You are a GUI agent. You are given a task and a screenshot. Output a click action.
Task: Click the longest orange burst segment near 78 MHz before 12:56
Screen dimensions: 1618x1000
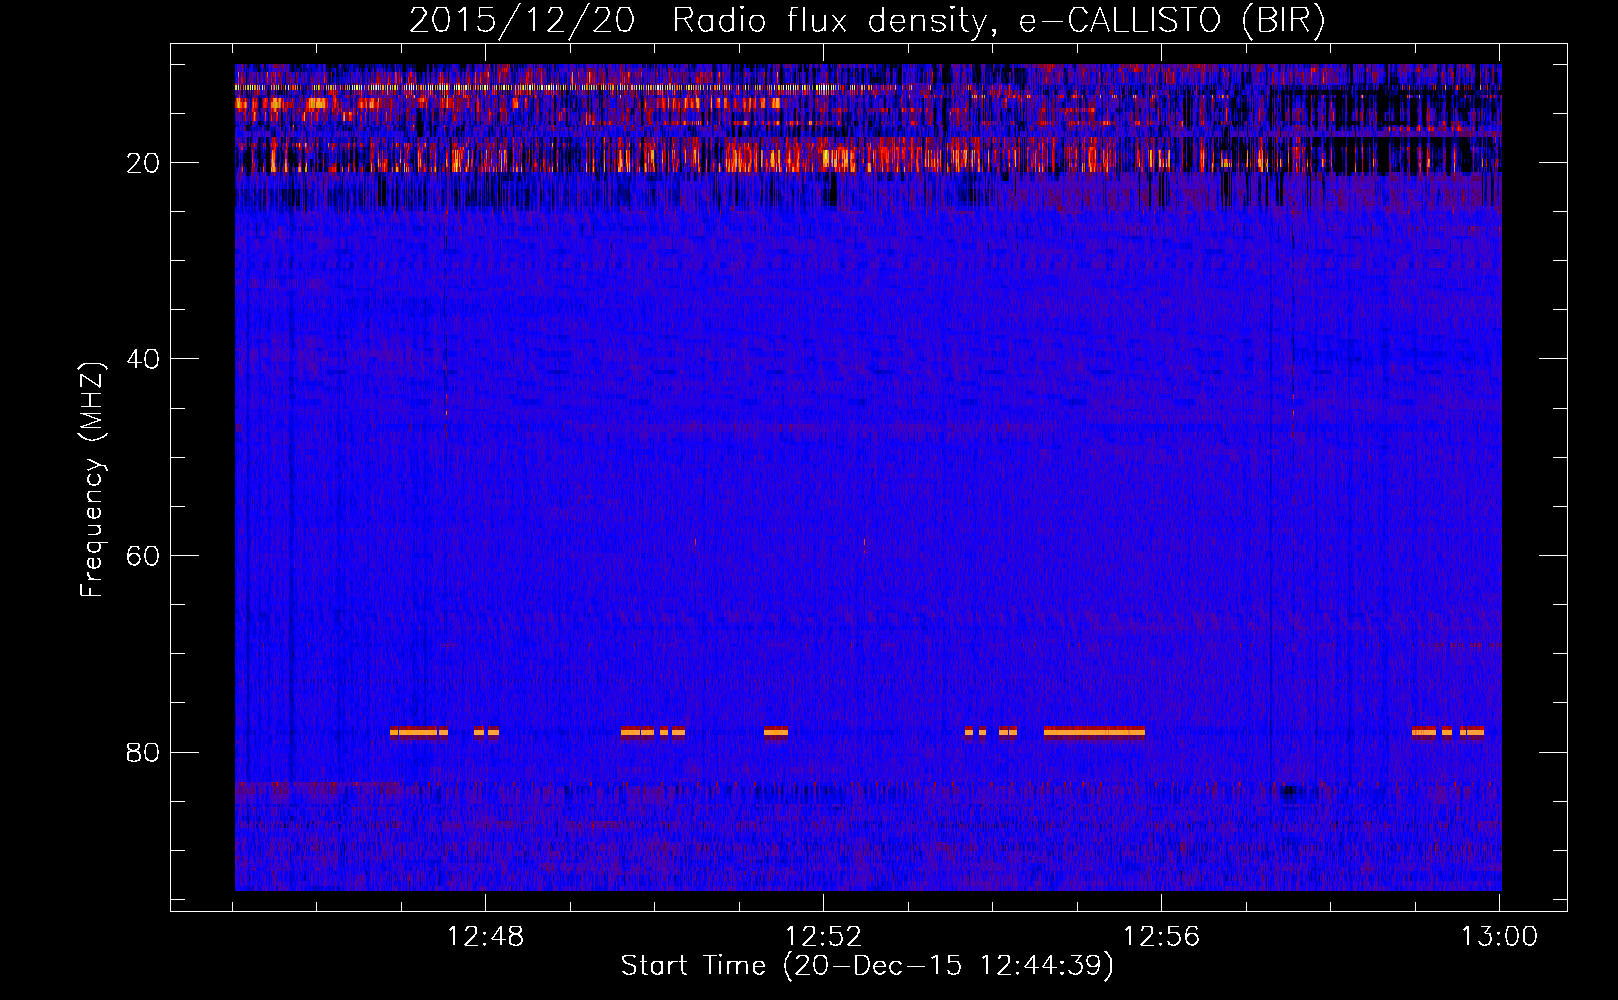1094,732
